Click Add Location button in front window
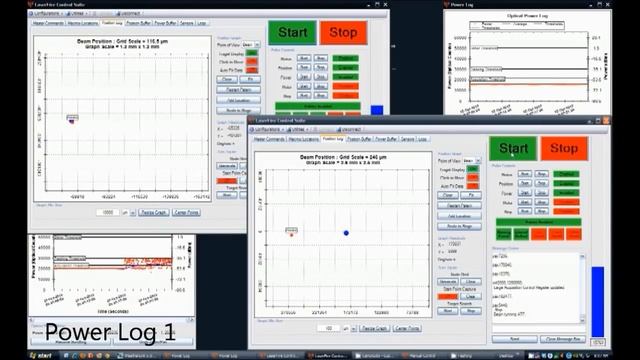This screenshot has height=360, width=640. point(459,216)
